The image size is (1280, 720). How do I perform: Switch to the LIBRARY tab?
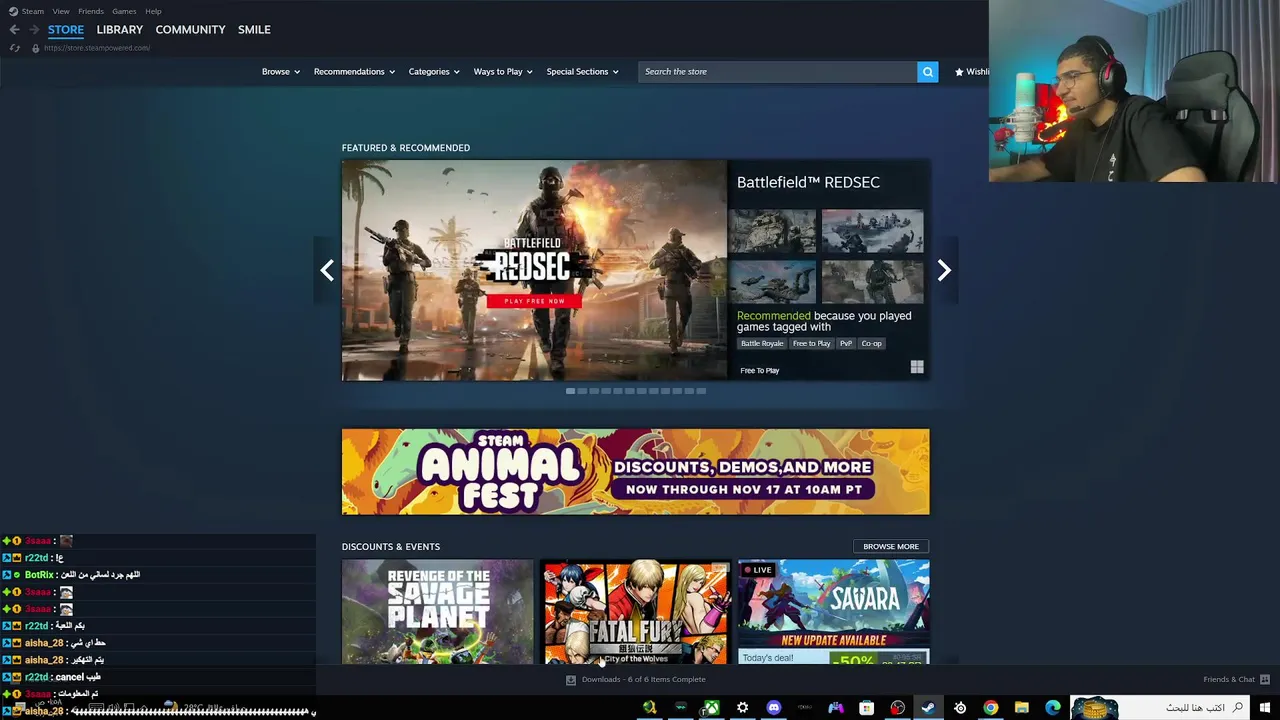(x=120, y=30)
